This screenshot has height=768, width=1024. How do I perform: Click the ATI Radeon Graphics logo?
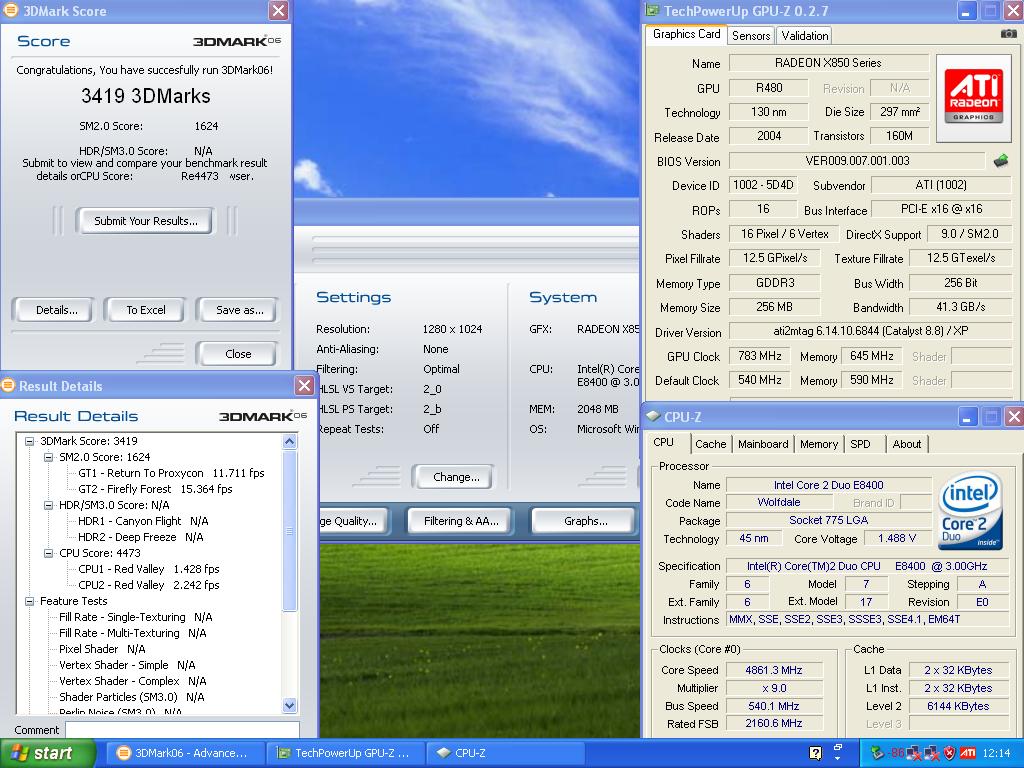pos(973,97)
